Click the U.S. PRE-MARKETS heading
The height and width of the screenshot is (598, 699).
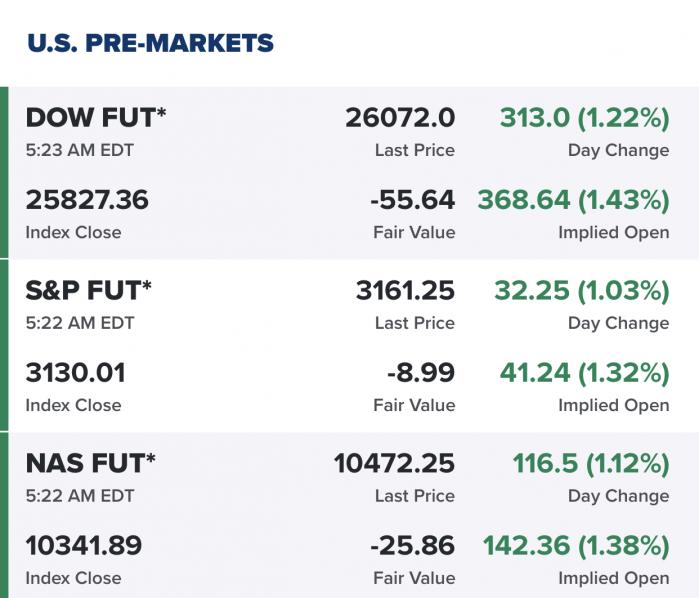(x=150, y=44)
